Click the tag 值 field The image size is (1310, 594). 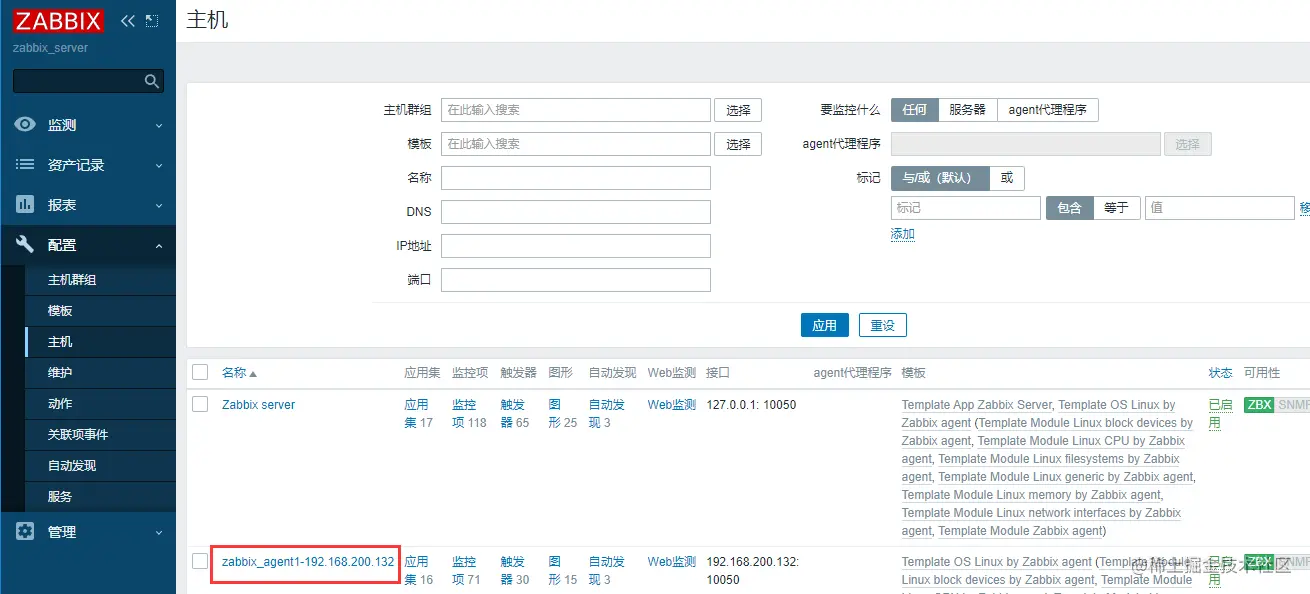[1220, 208]
